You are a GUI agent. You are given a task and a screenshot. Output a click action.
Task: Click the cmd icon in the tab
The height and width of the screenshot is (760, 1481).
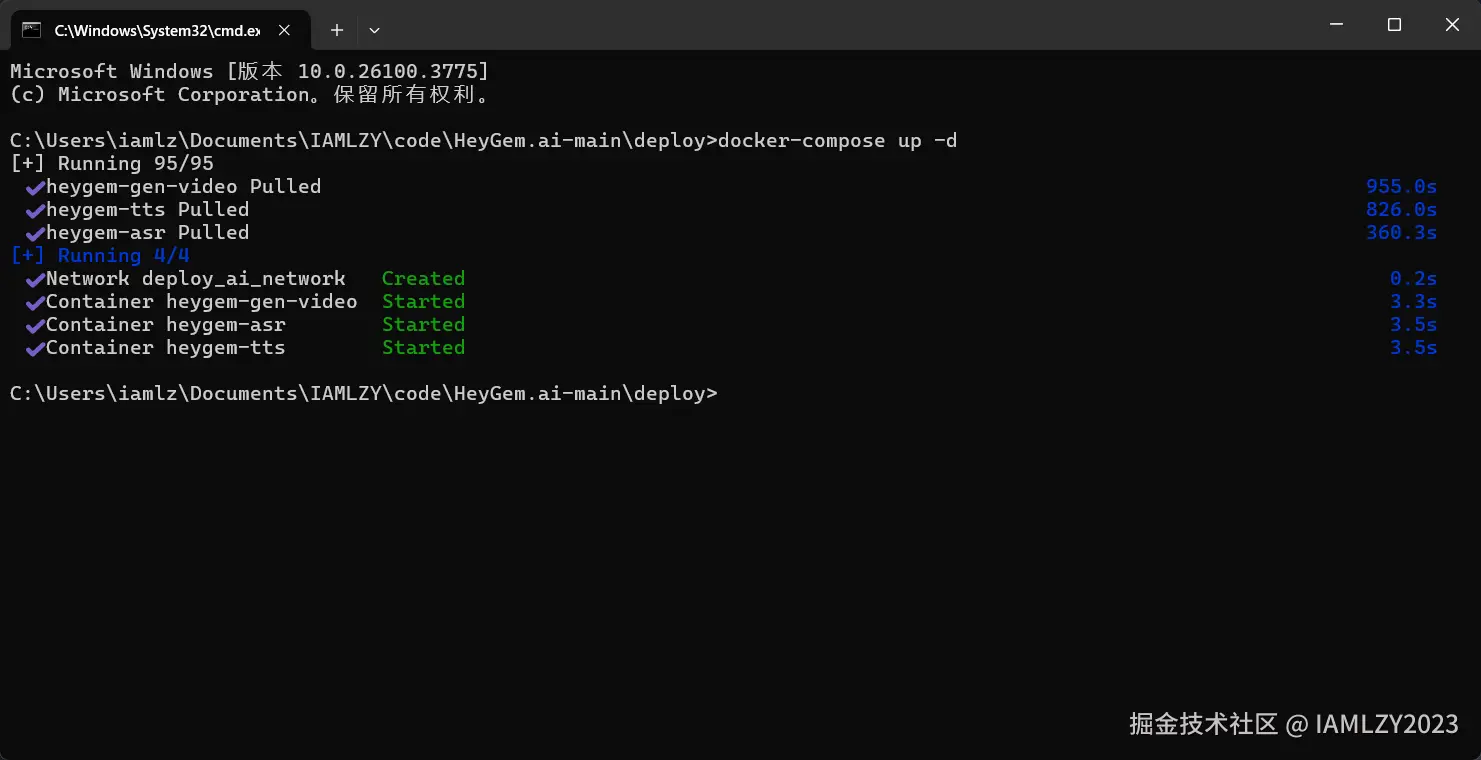click(32, 30)
